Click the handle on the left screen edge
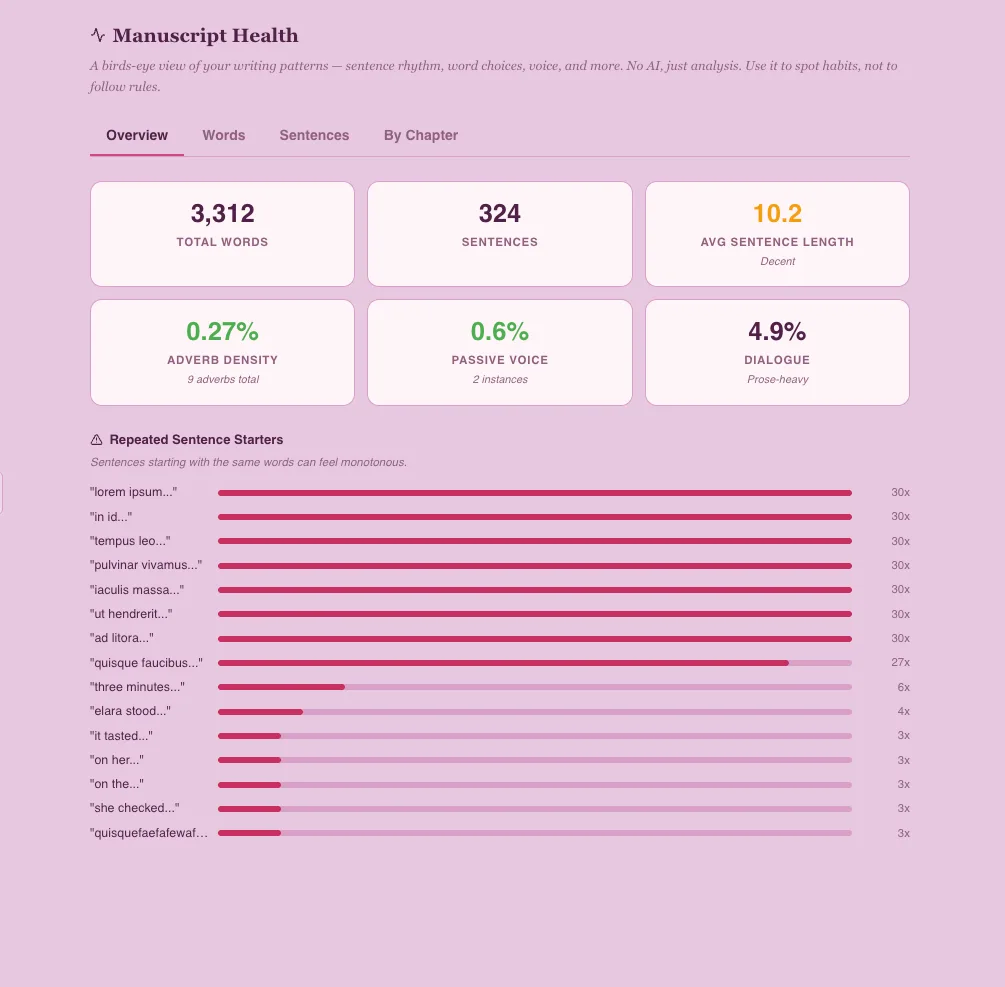The image size is (1005, 987). [3, 493]
